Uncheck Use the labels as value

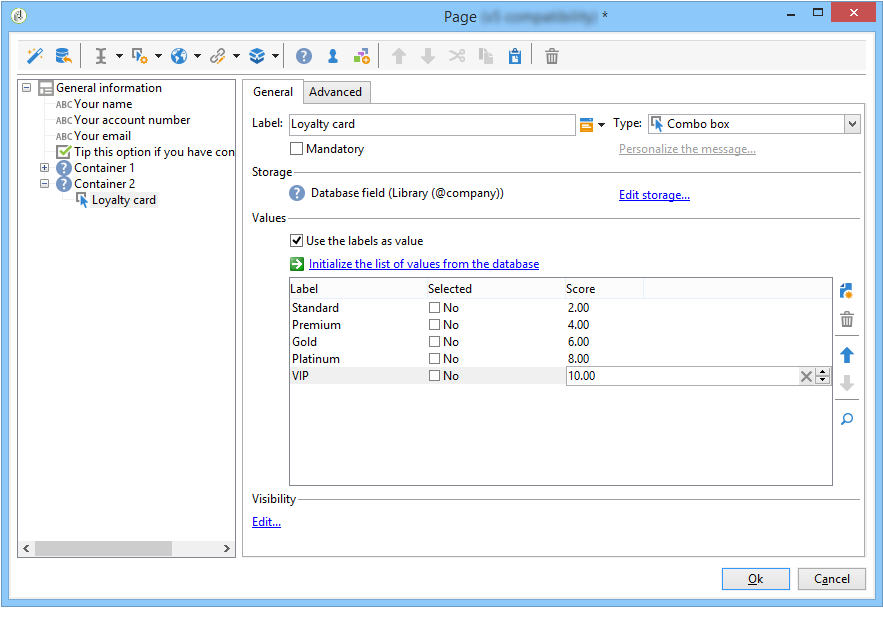[296, 241]
